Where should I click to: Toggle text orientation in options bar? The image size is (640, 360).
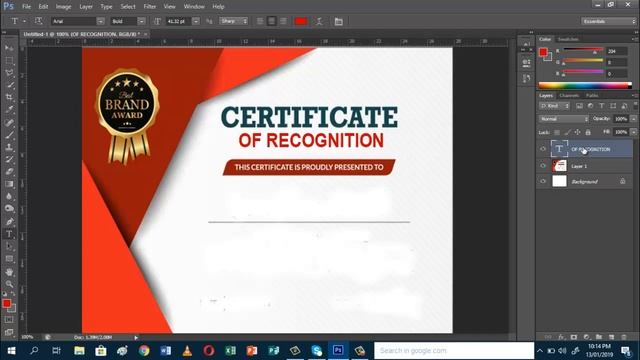pyautogui.click(x=38, y=21)
